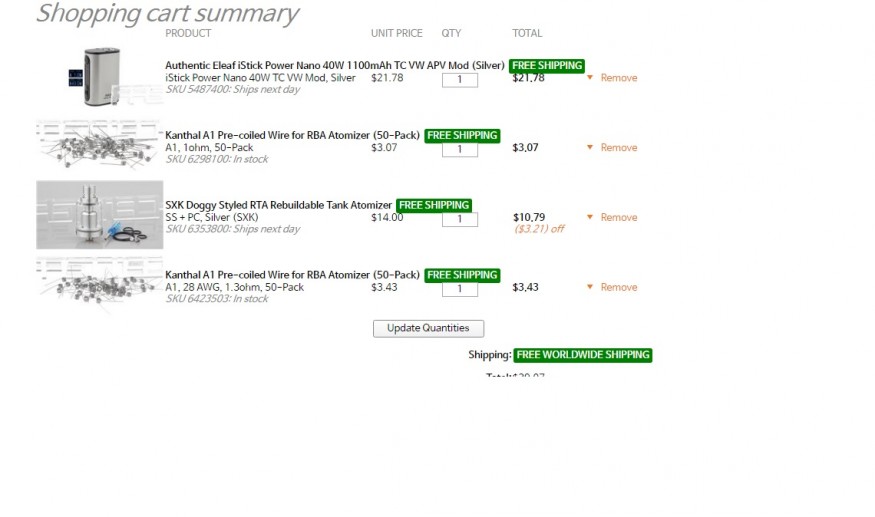Image resolution: width=875 pixels, height=517 pixels.
Task: Click the FREE WORLDWIDE SHIPPING badge
Action: [x=583, y=355]
